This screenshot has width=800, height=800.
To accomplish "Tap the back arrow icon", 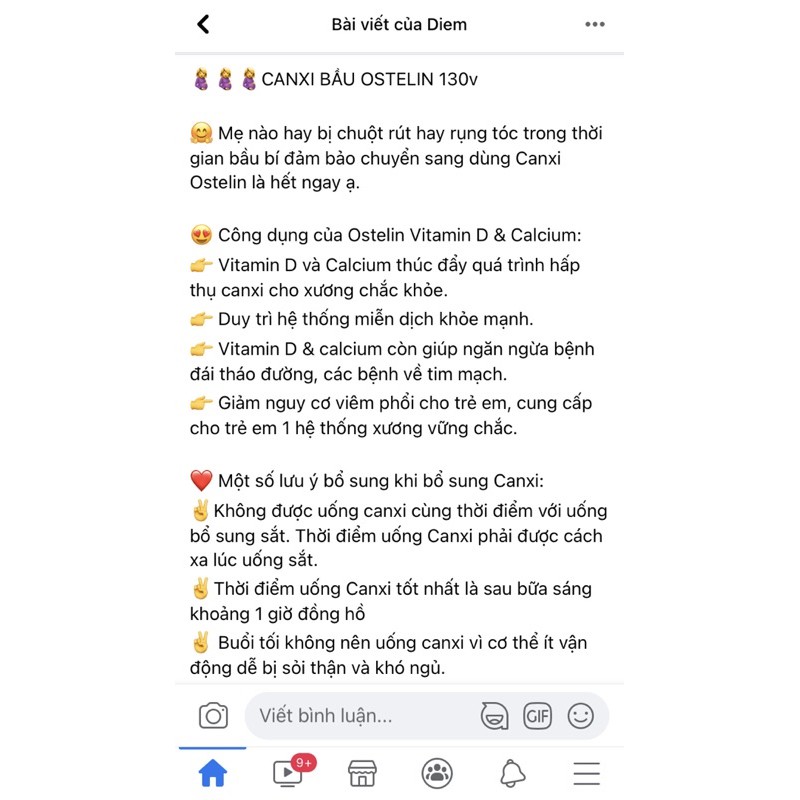I will click(x=203, y=24).
